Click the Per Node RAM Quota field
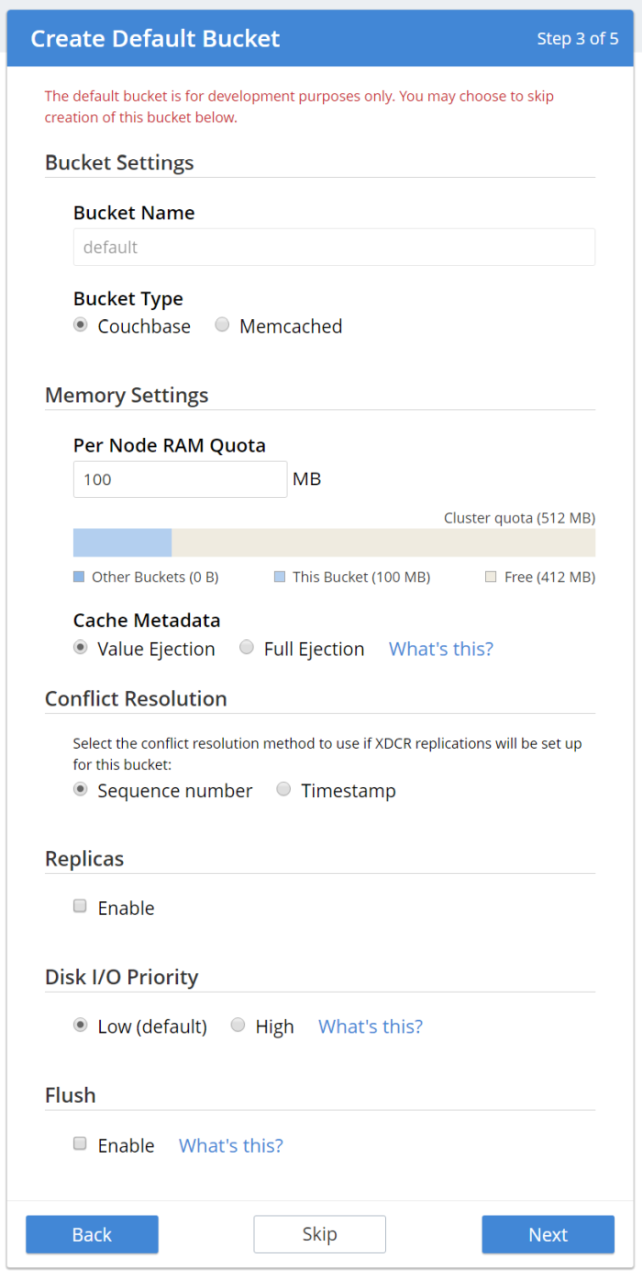The height and width of the screenshot is (1280, 642). click(180, 479)
